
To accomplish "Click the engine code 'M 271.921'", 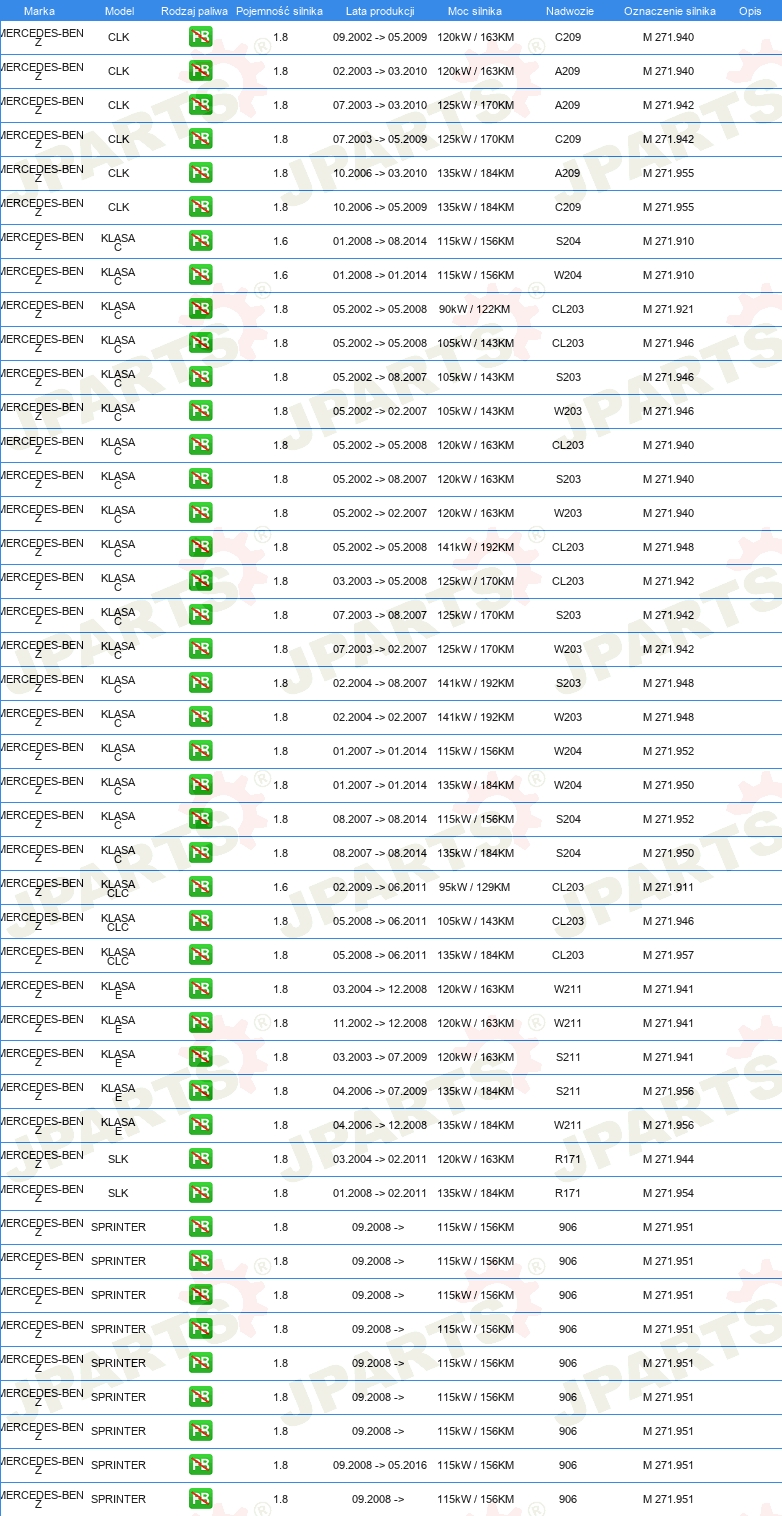I will [x=668, y=310].
